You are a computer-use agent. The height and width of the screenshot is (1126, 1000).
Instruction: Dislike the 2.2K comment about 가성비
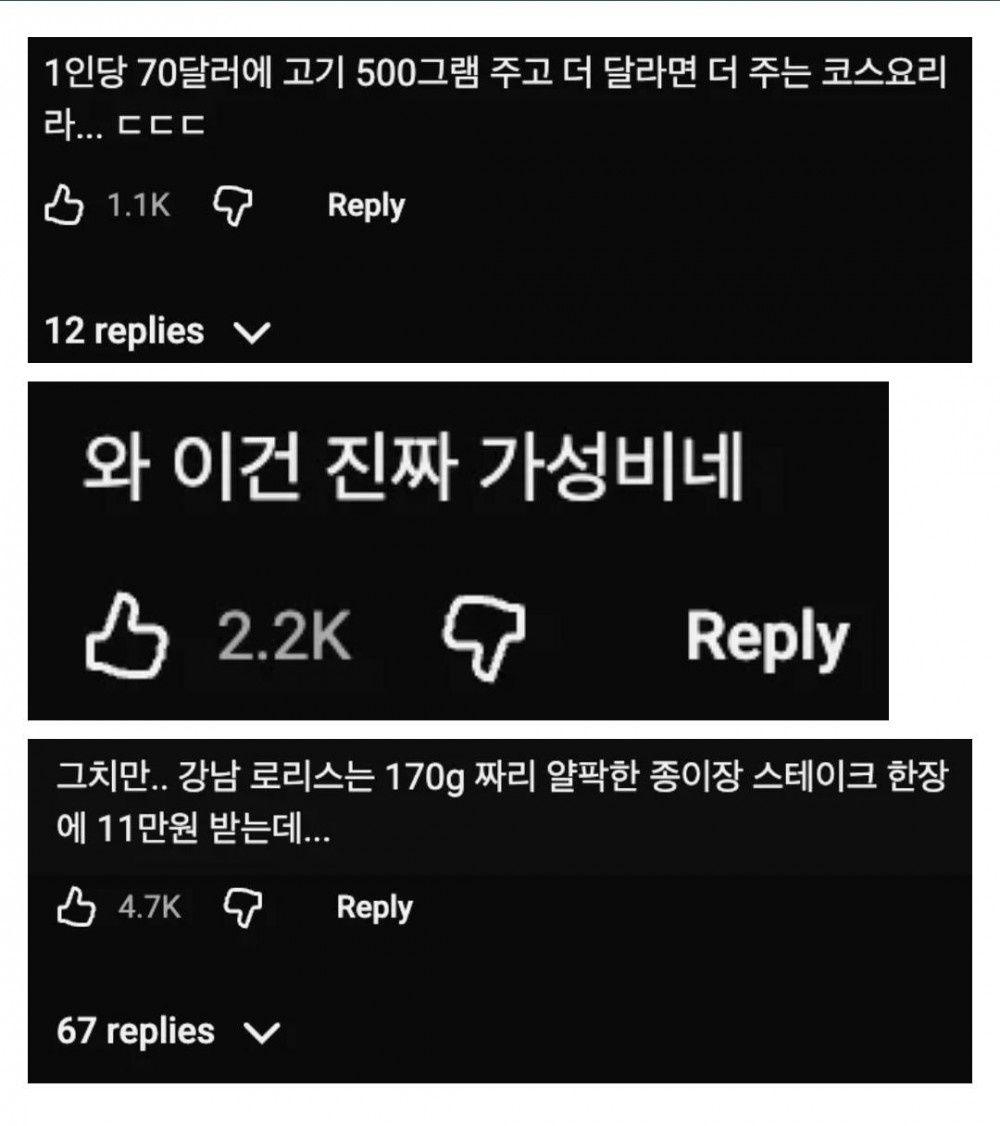pyautogui.click(x=483, y=638)
